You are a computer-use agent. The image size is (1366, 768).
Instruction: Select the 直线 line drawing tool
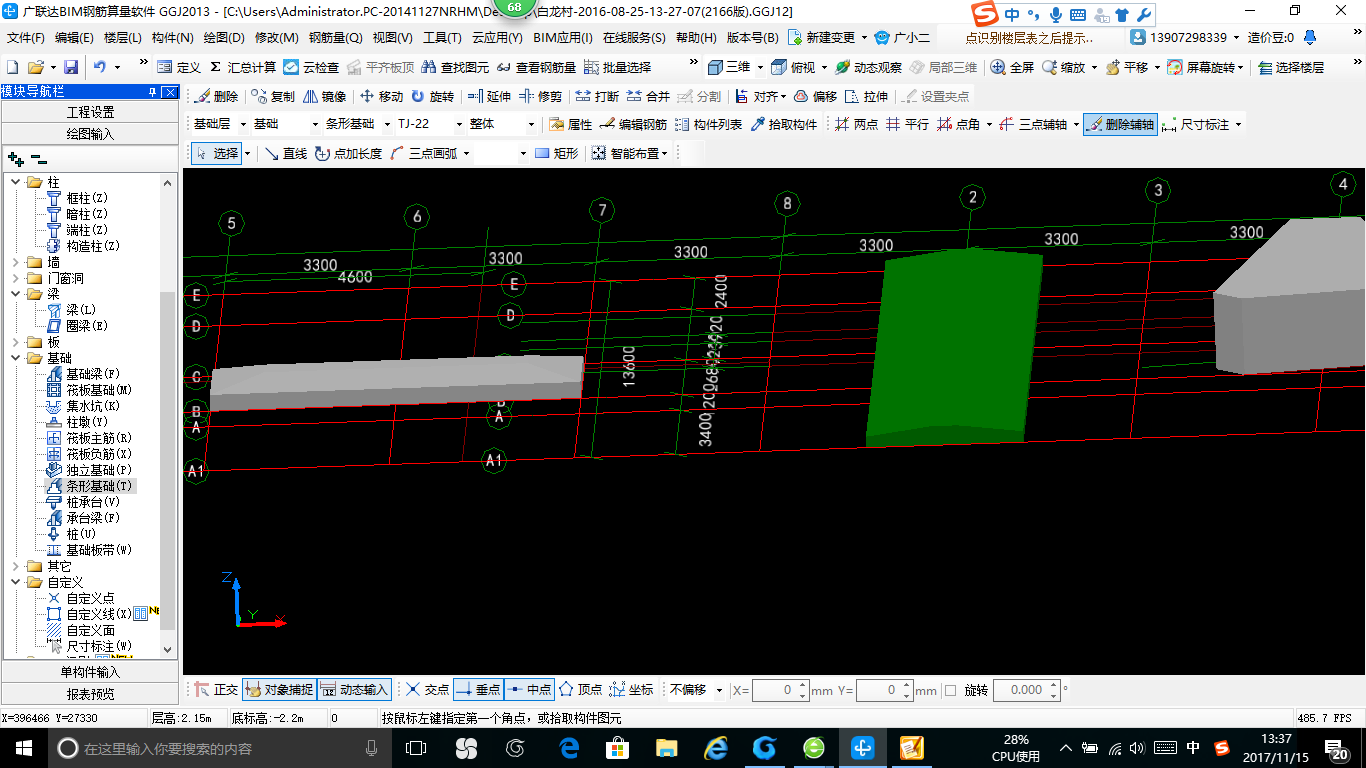pyautogui.click(x=286, y=153)
